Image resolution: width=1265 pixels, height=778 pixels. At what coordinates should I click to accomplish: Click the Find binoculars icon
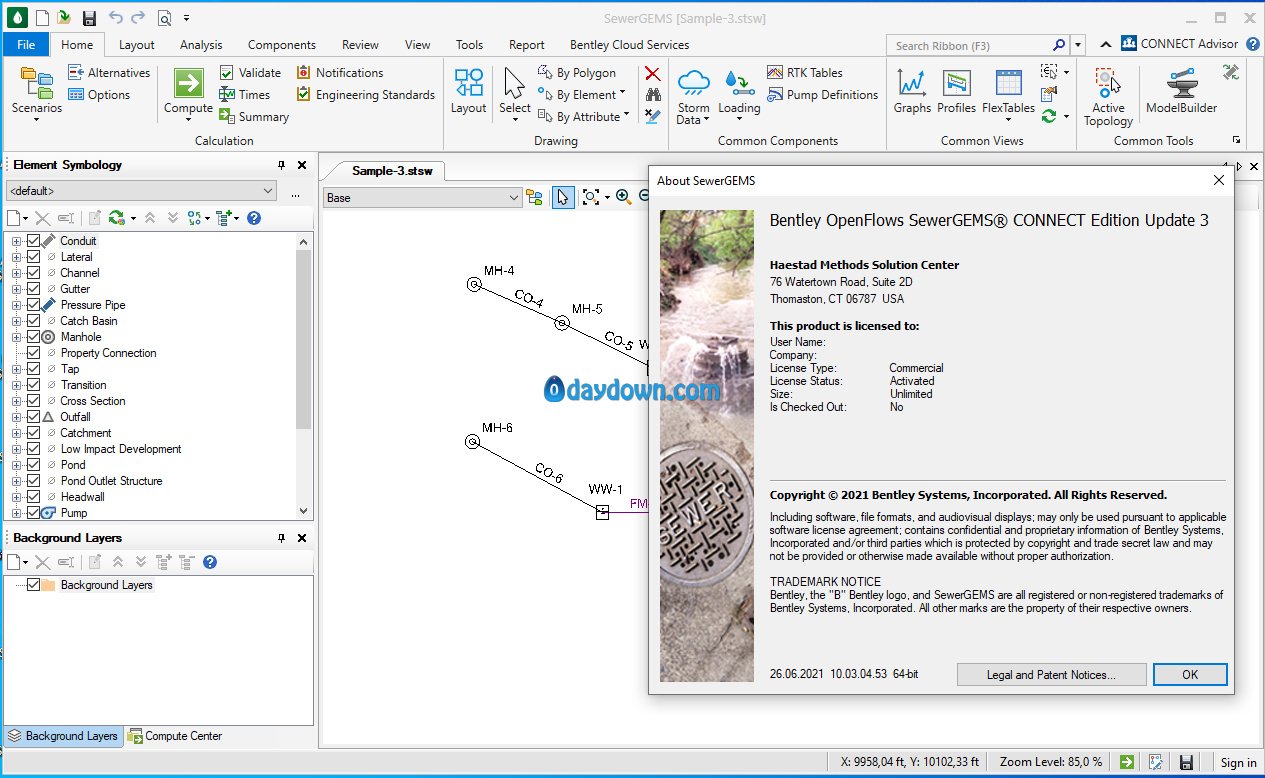click(652, 95)
